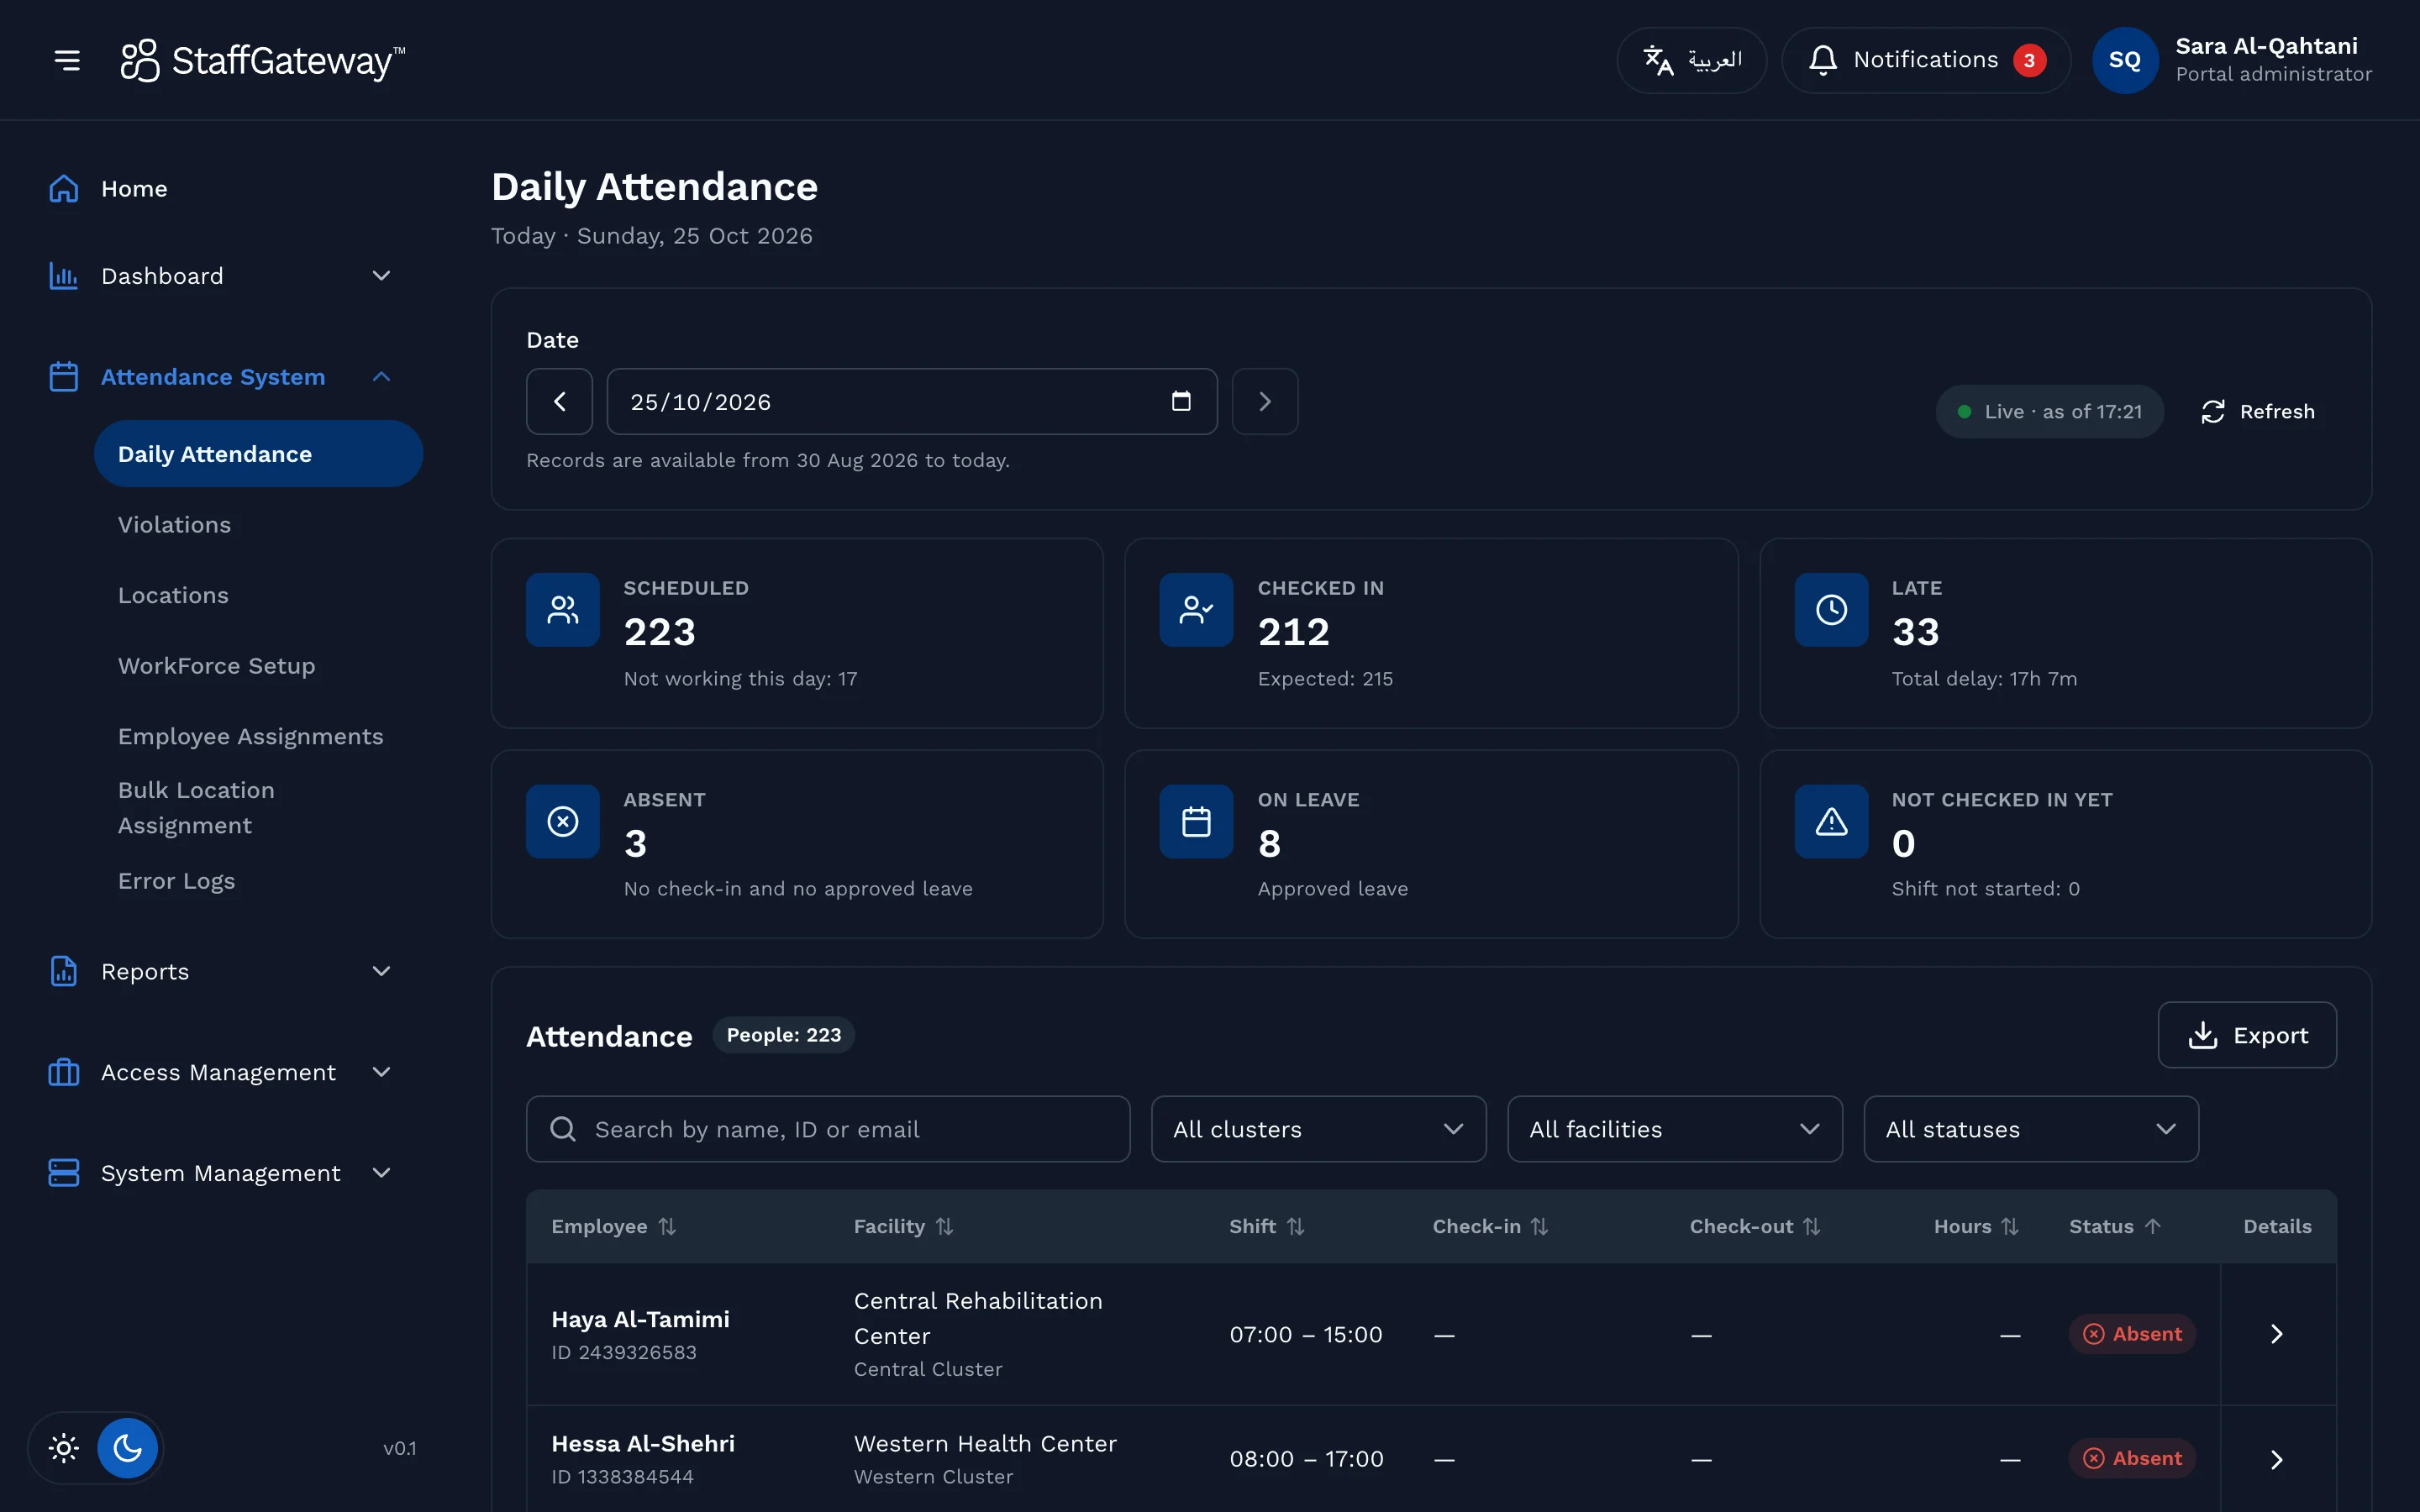
Task: Open the hamburger menu icon
Action: coord(67,60)
